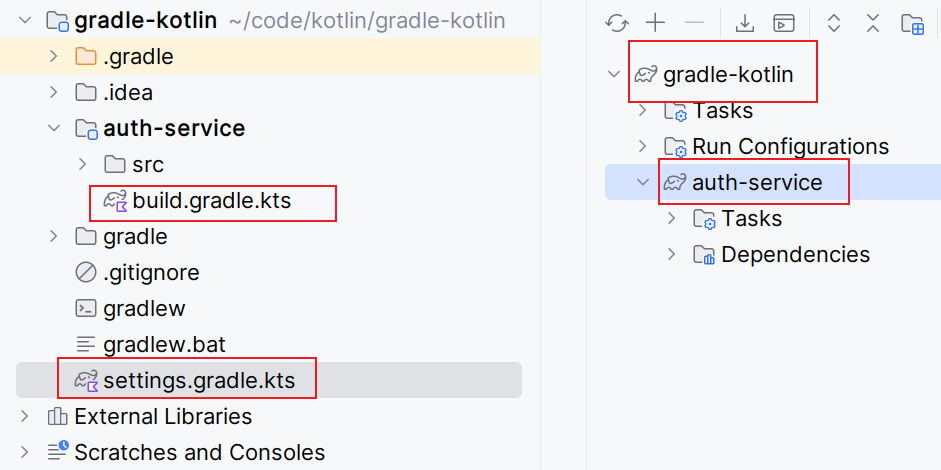Click the Expand All icon in Gradle toolbar

834,23
